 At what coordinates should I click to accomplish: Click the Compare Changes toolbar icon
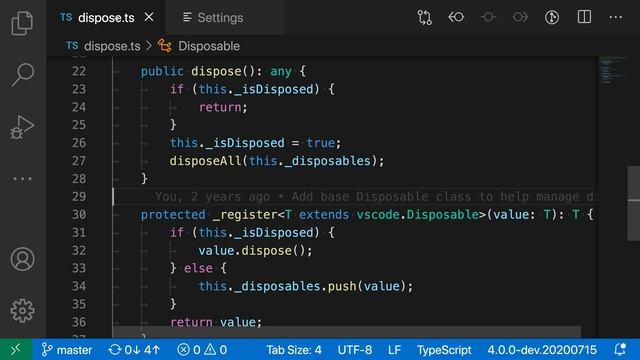(x=424, y=18)
